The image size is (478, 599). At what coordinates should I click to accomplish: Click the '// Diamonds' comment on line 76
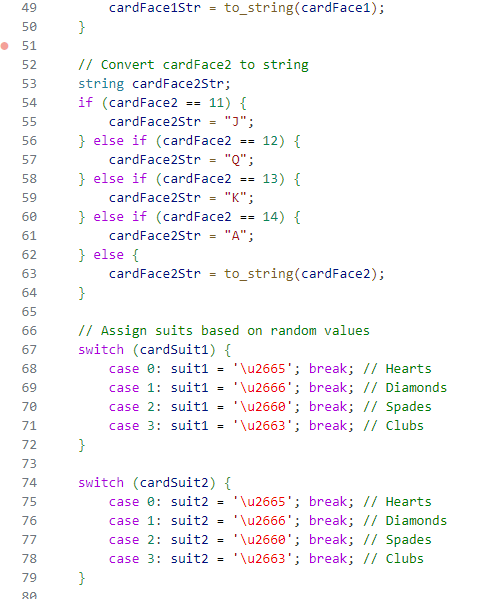405,521
